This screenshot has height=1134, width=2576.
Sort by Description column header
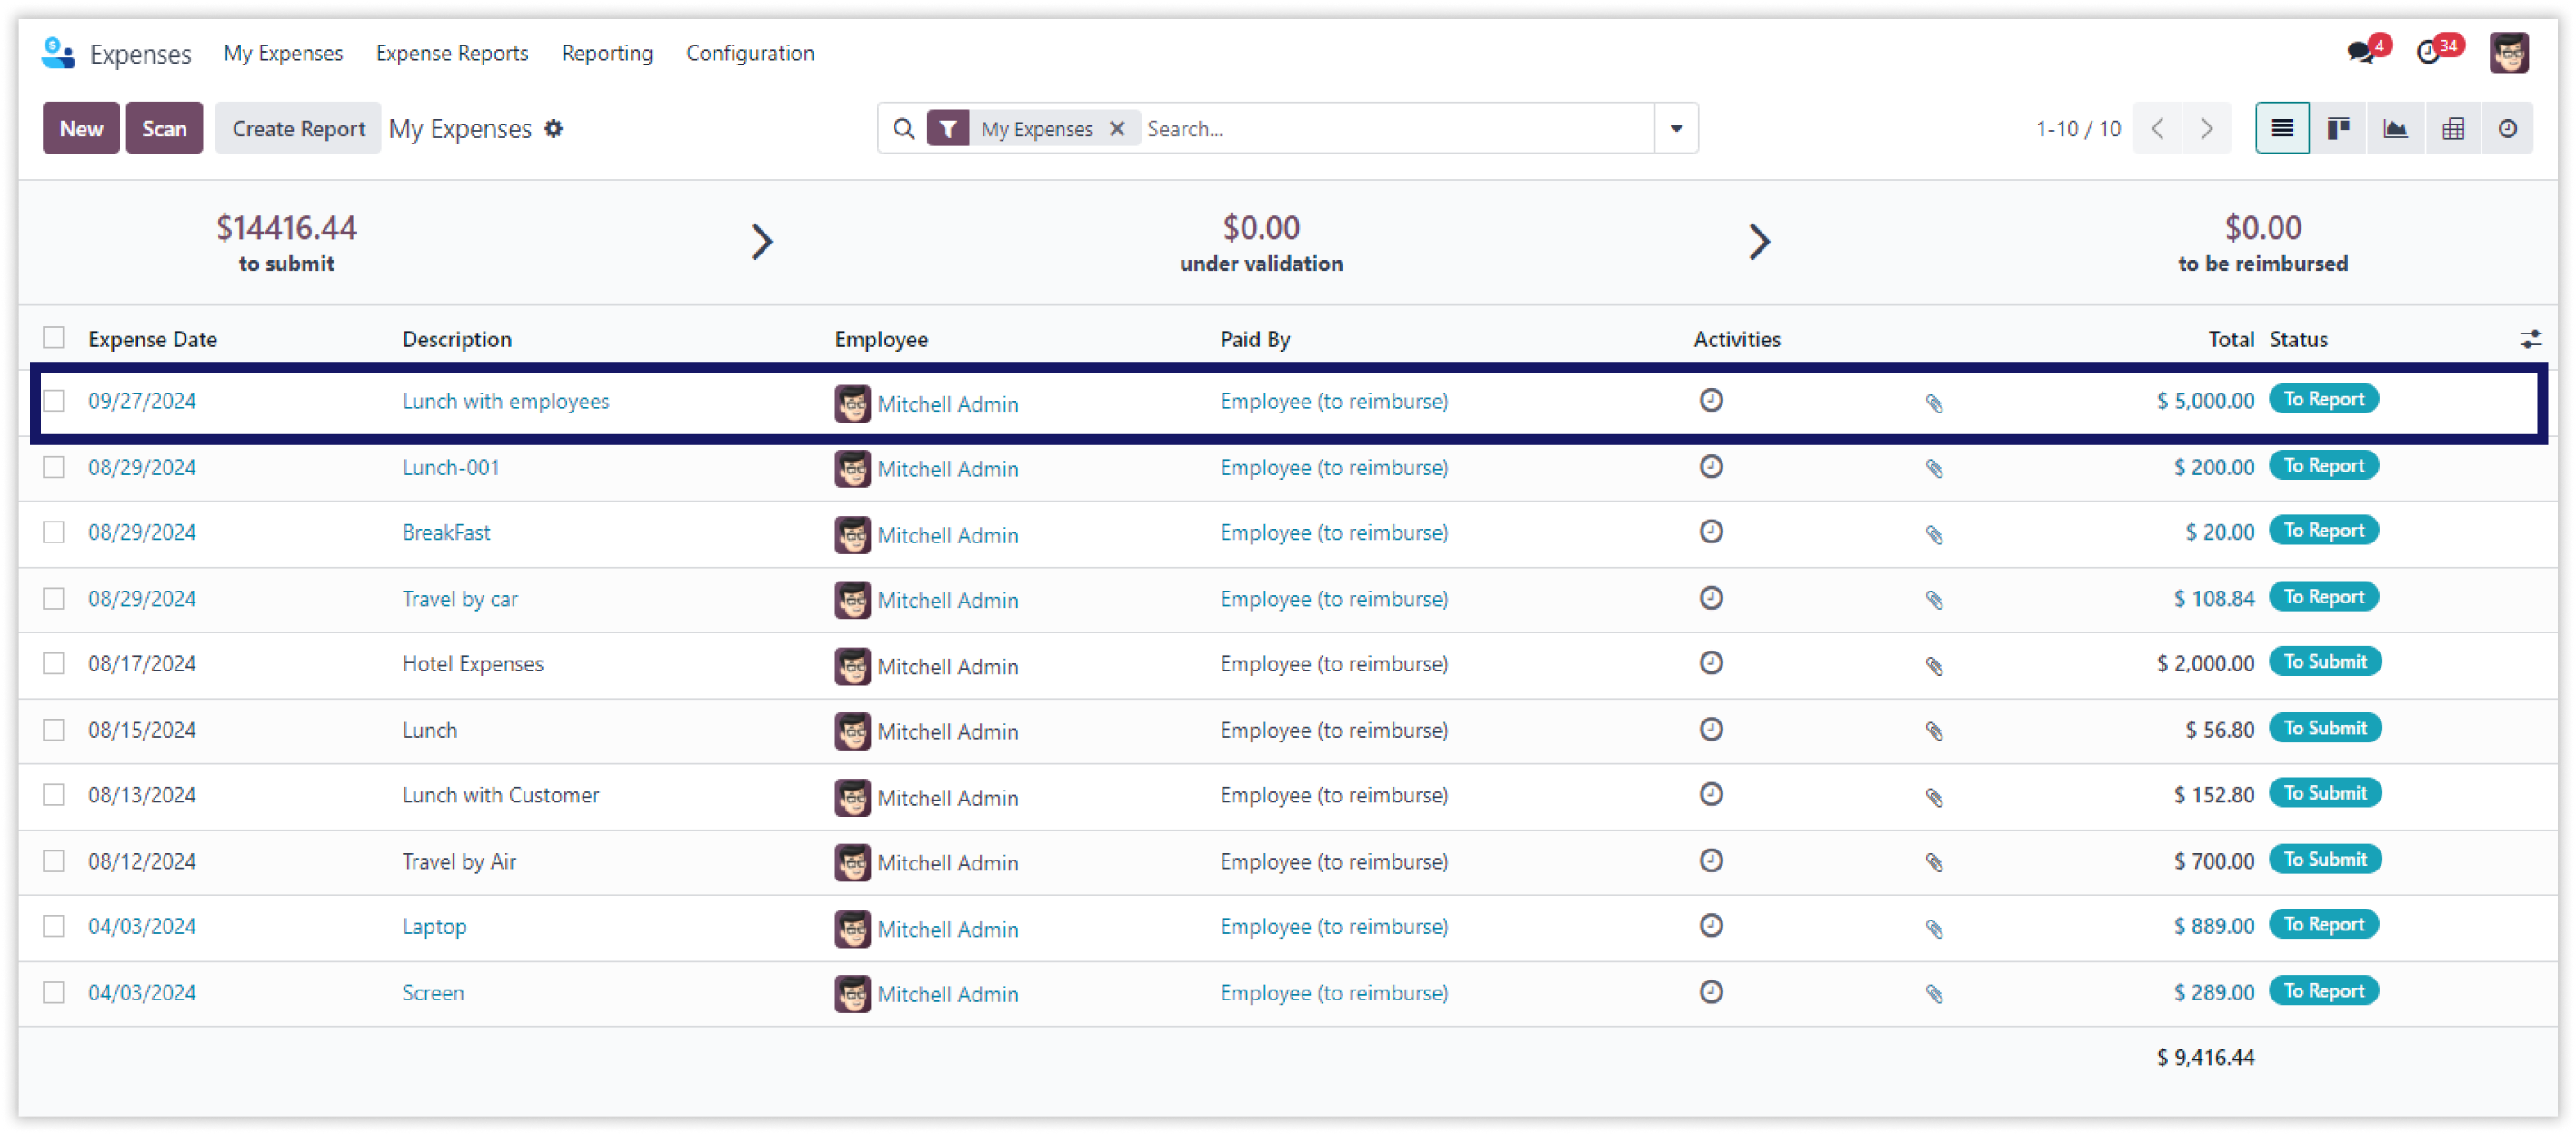(457, 339)
